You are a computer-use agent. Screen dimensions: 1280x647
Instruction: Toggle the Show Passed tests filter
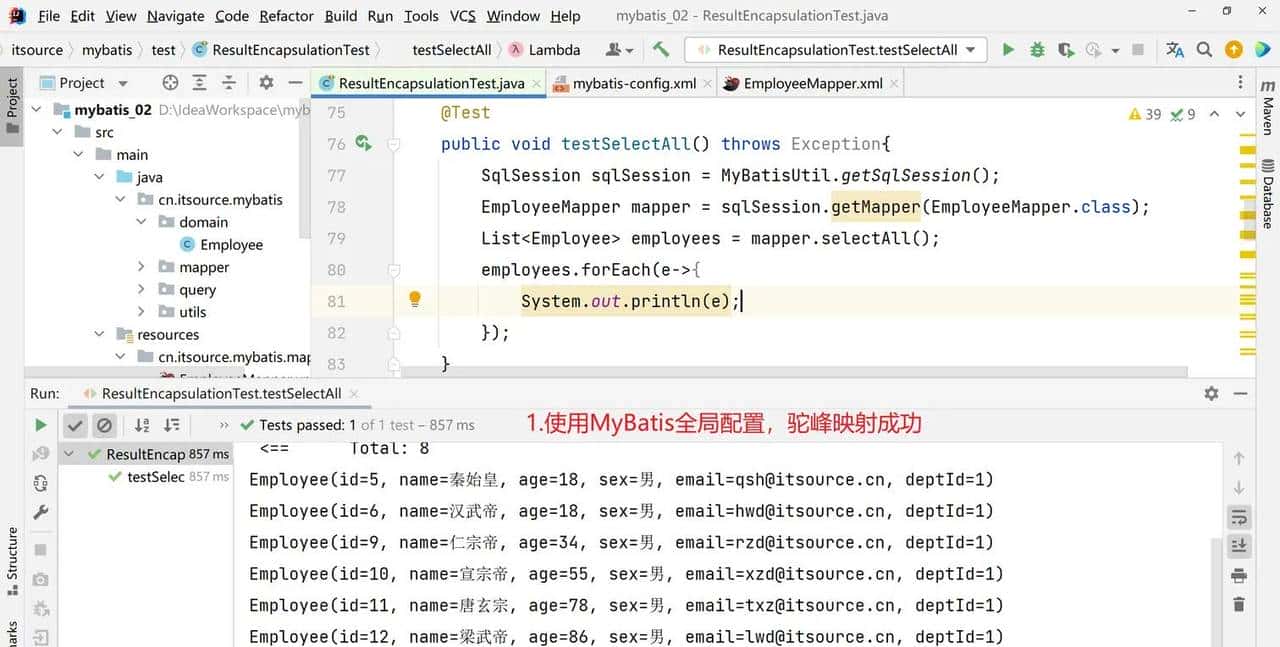(76, 424)
